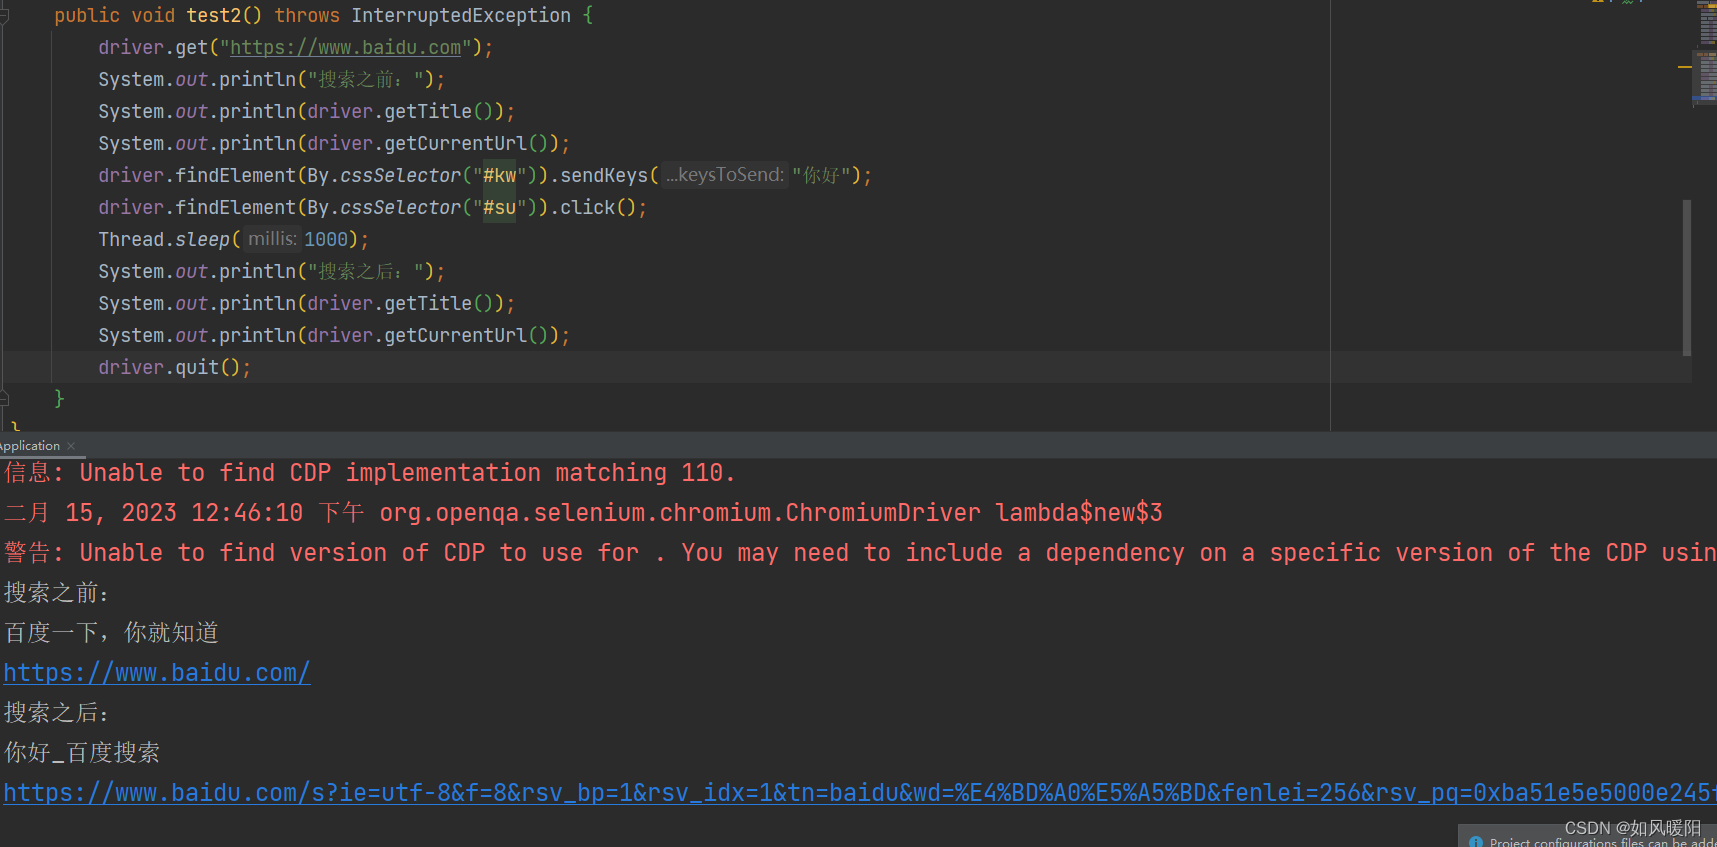Click the millis parameter hint

click(x=271, y=239)
